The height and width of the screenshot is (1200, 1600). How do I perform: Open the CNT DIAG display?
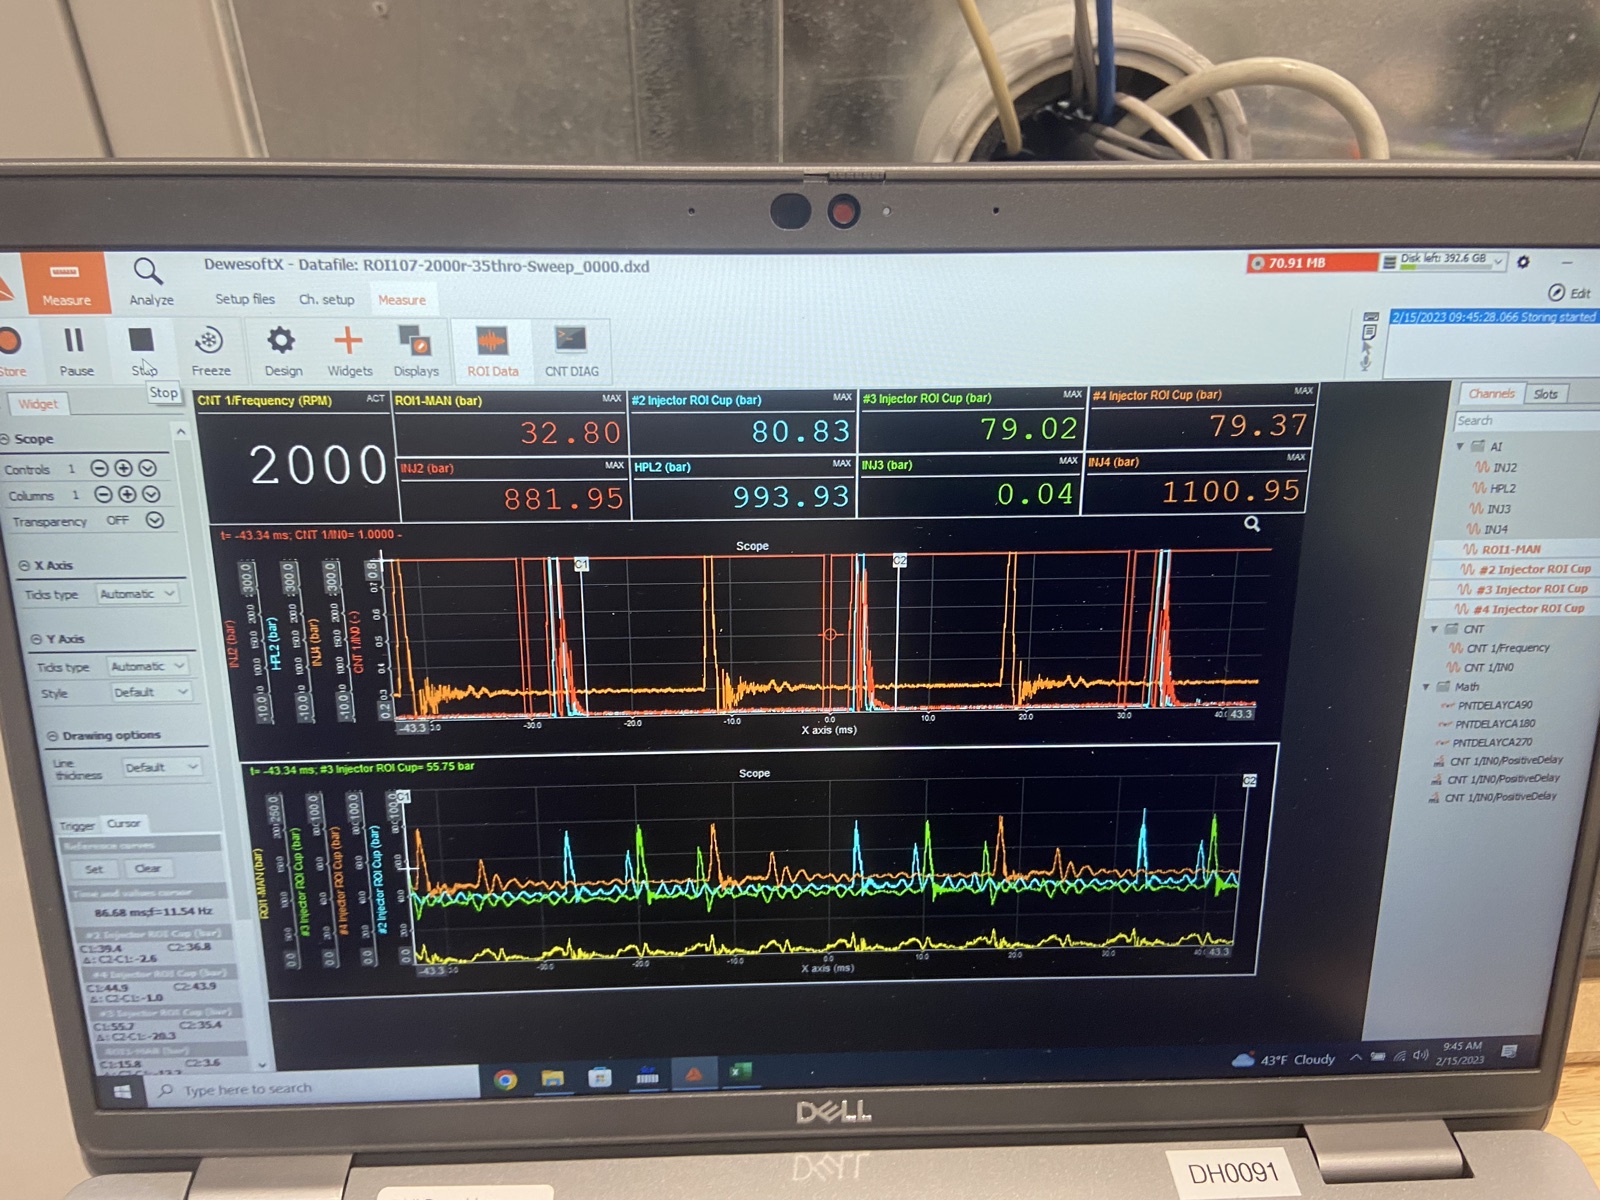point(571,351)
